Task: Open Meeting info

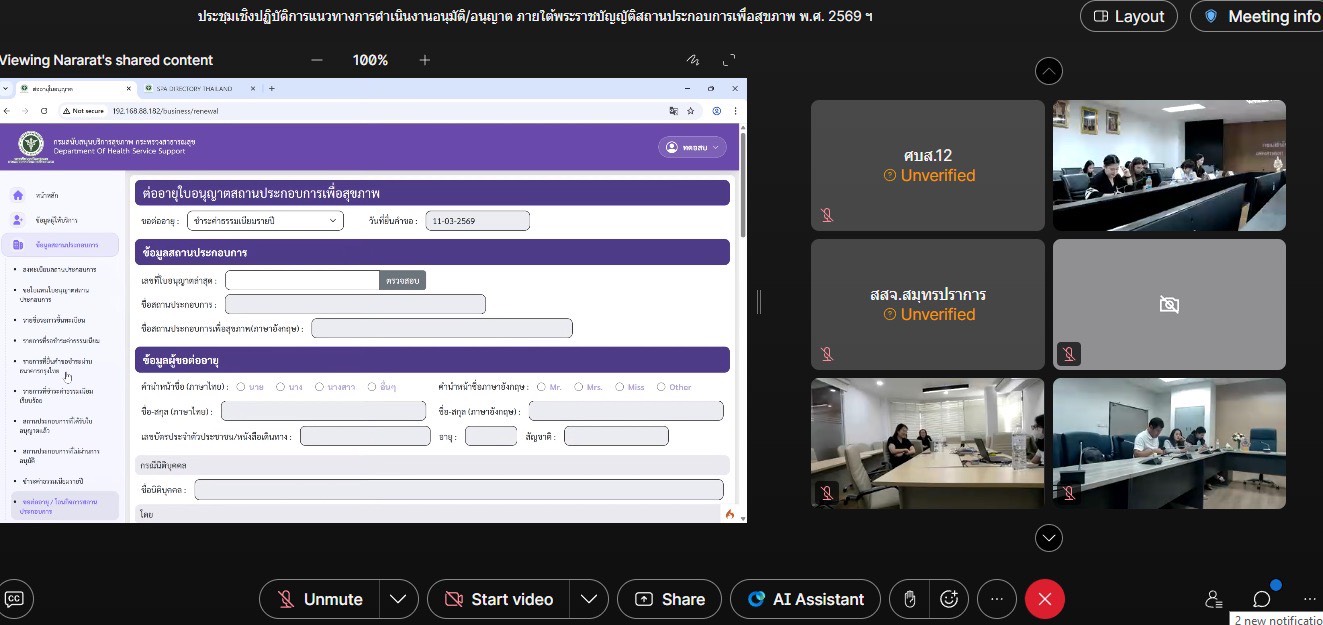Action: tap(1262, 16)
